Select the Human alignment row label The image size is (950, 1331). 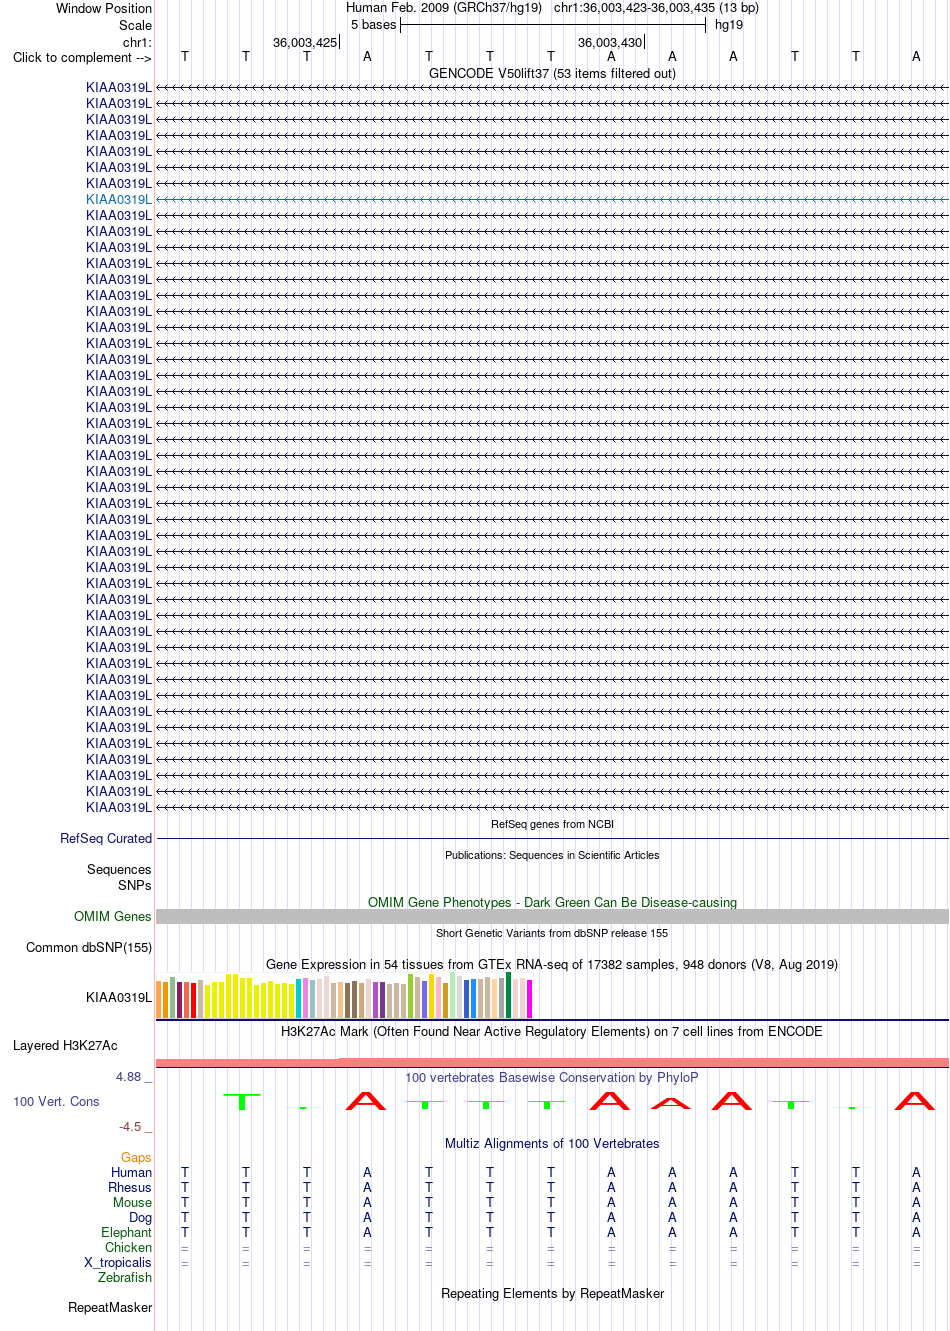(132, 1172)
